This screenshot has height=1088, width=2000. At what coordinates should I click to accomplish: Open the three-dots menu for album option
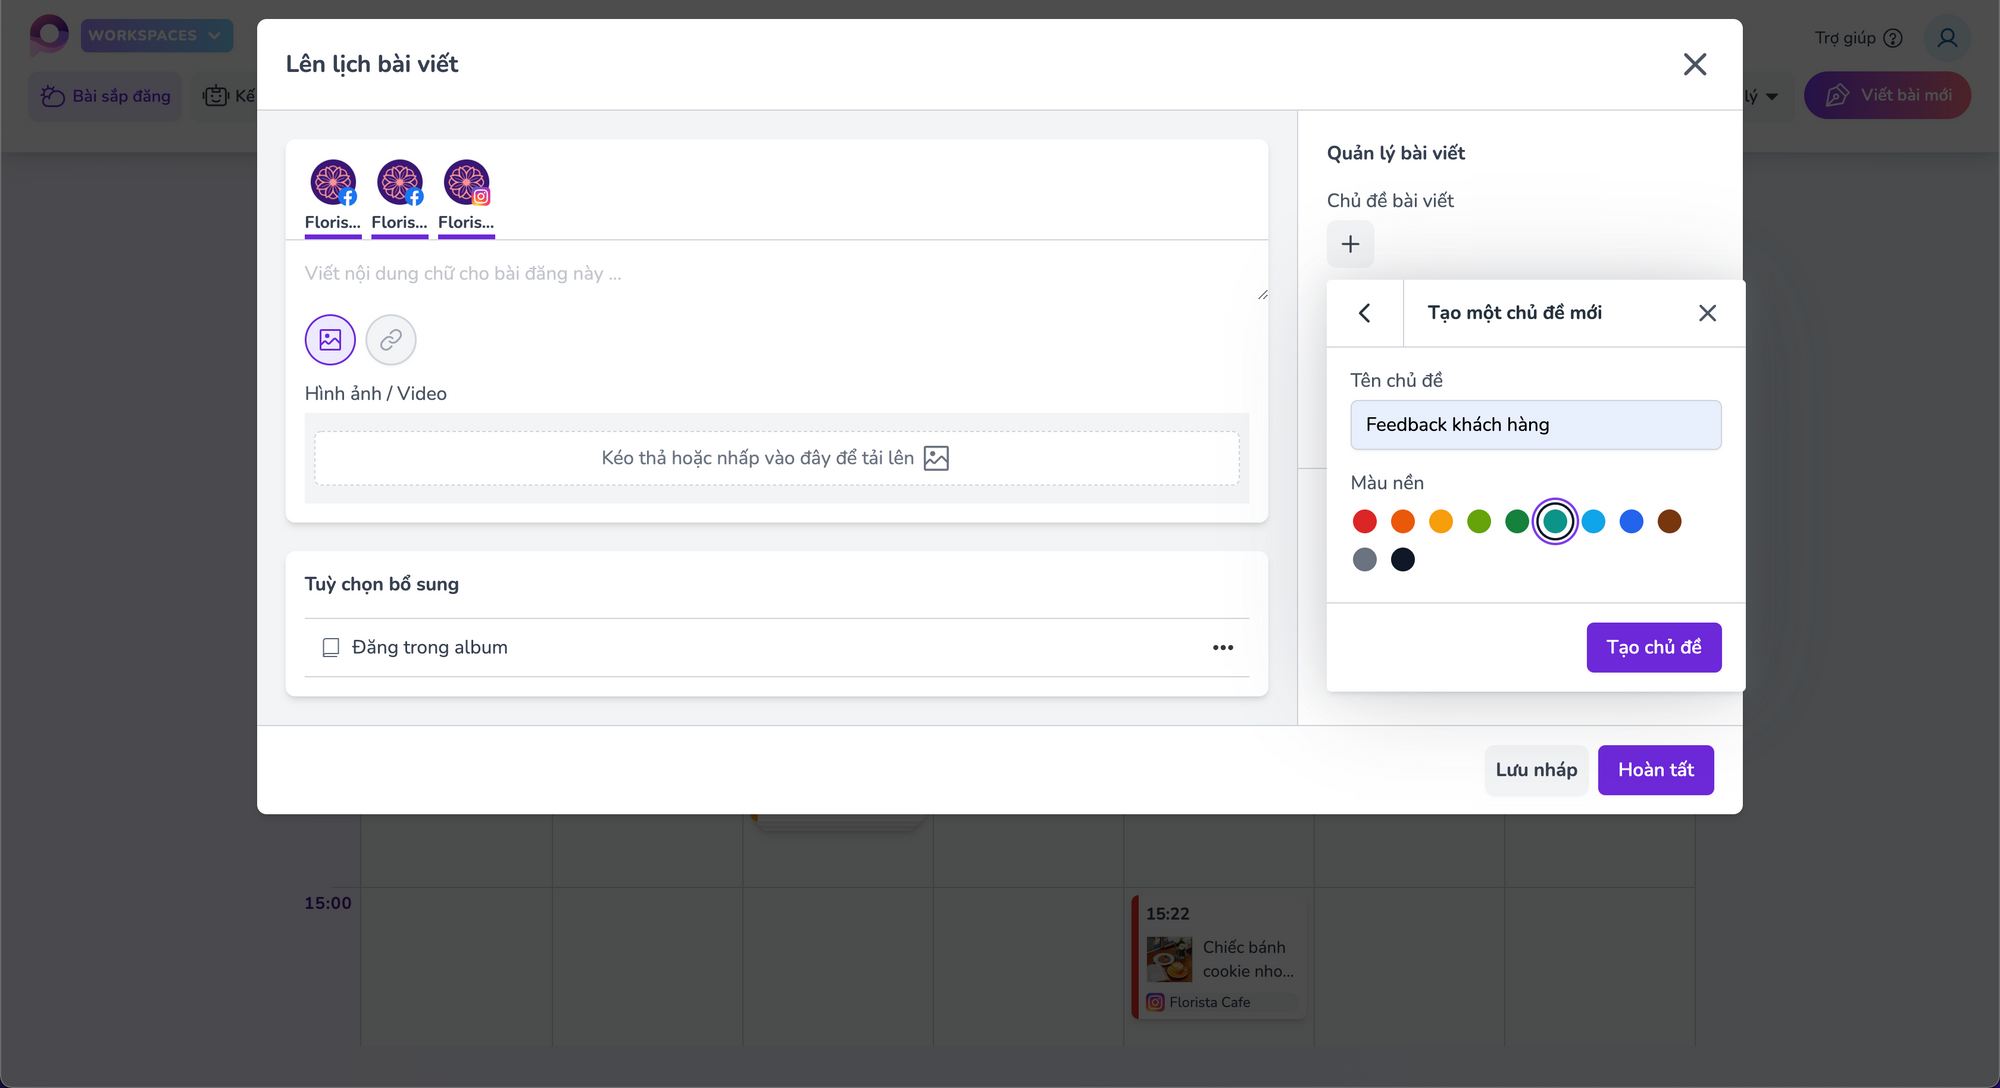point(1223,648)
